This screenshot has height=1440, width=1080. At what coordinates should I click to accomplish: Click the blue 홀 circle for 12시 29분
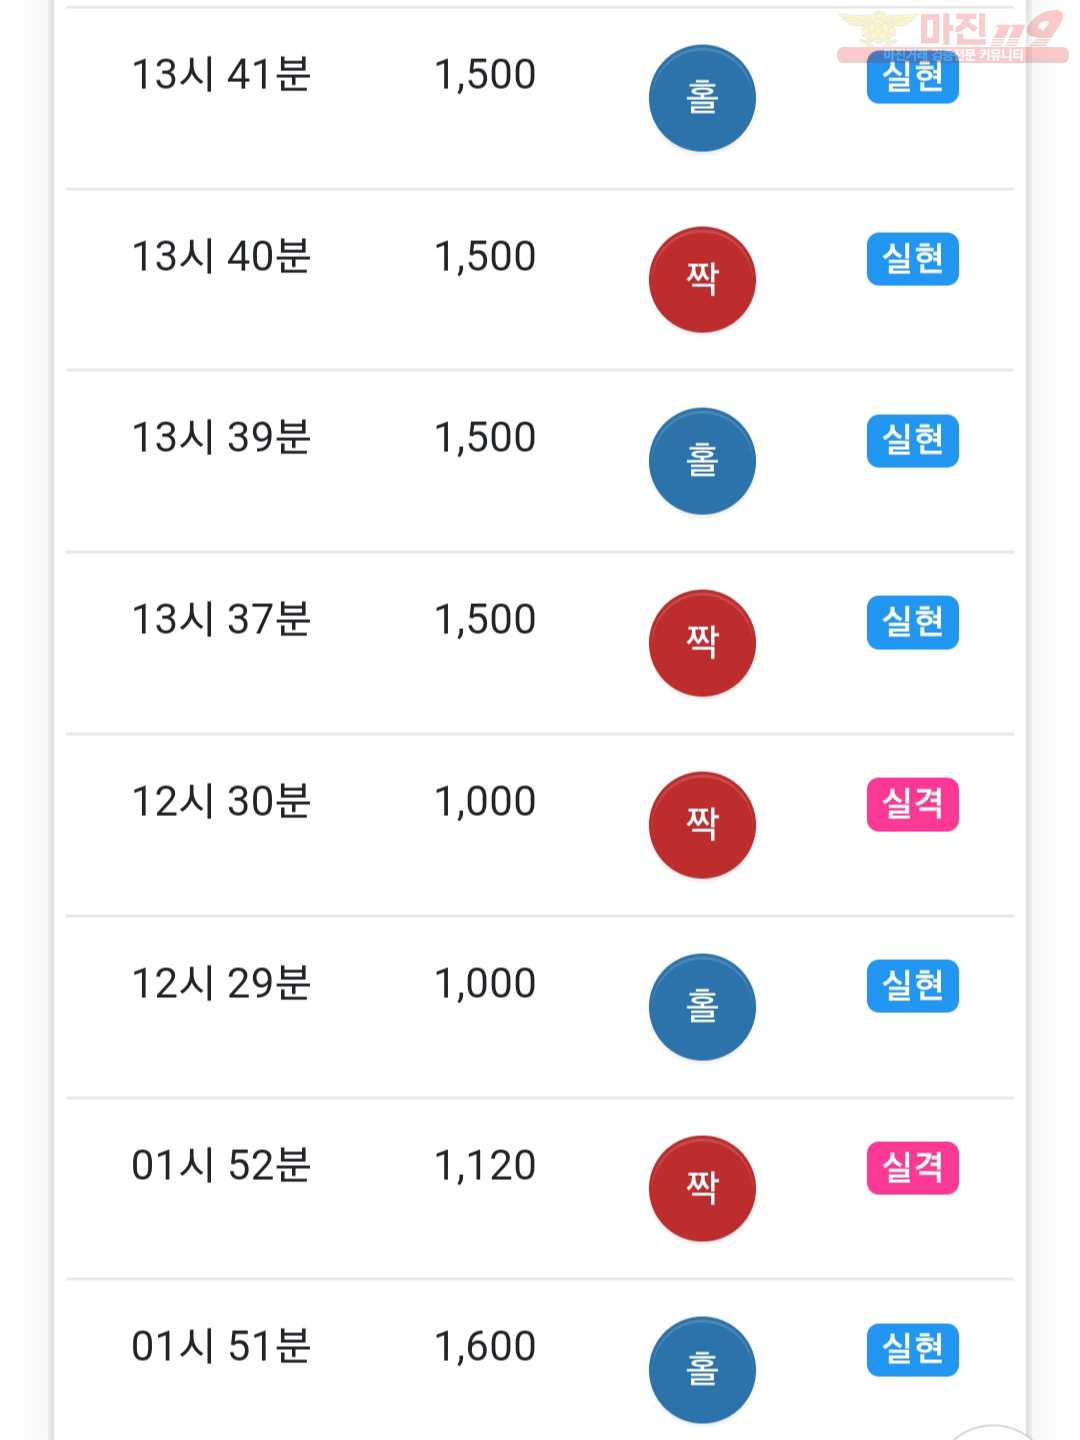point(702,1007)
